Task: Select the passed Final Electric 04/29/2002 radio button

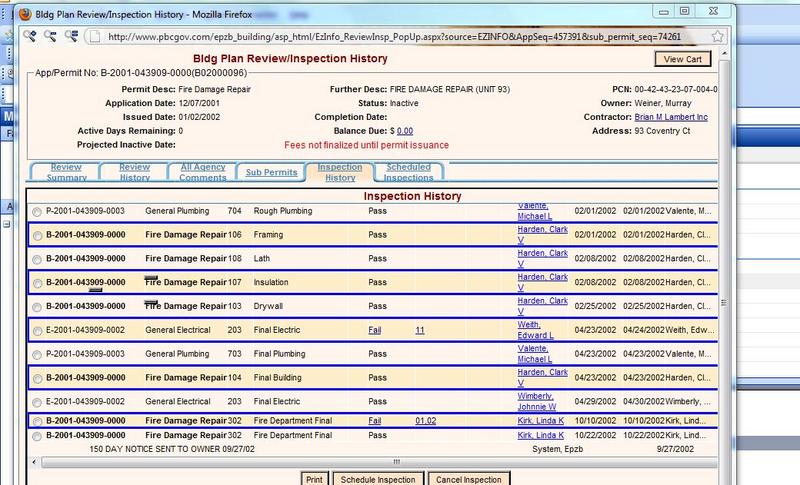Action: pyautogui.click(x=37, y=403)
